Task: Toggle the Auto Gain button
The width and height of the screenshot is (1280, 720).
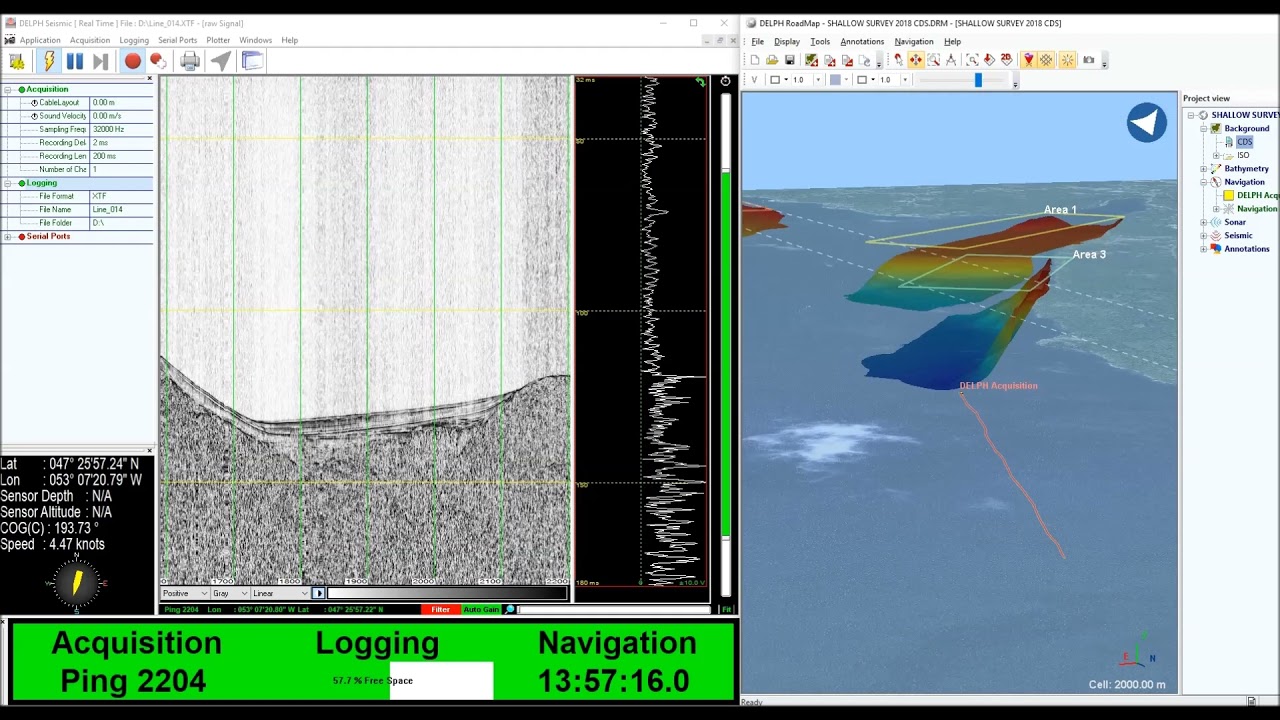Action: coord(481,609)
